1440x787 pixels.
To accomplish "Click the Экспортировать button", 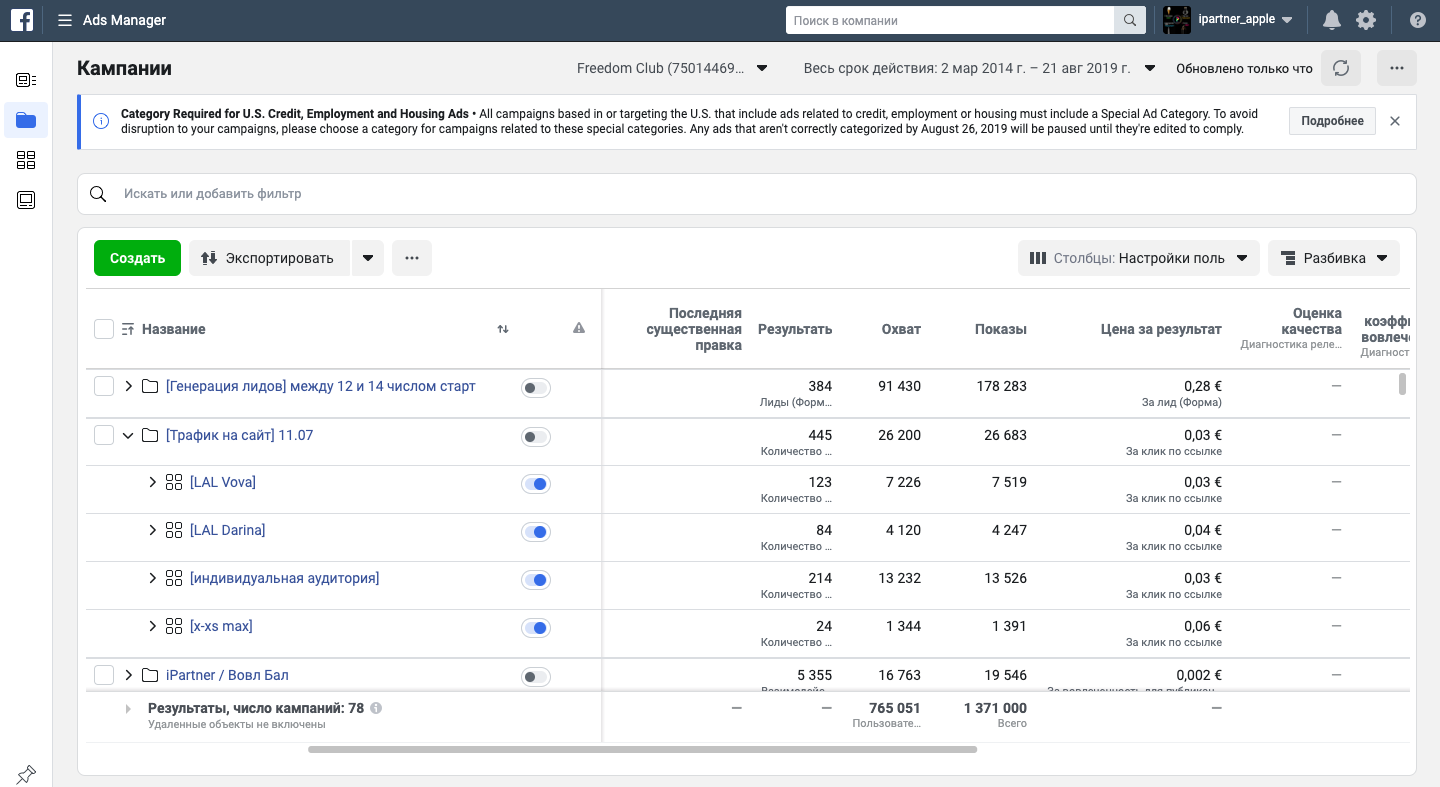I will tap(269, 258).
